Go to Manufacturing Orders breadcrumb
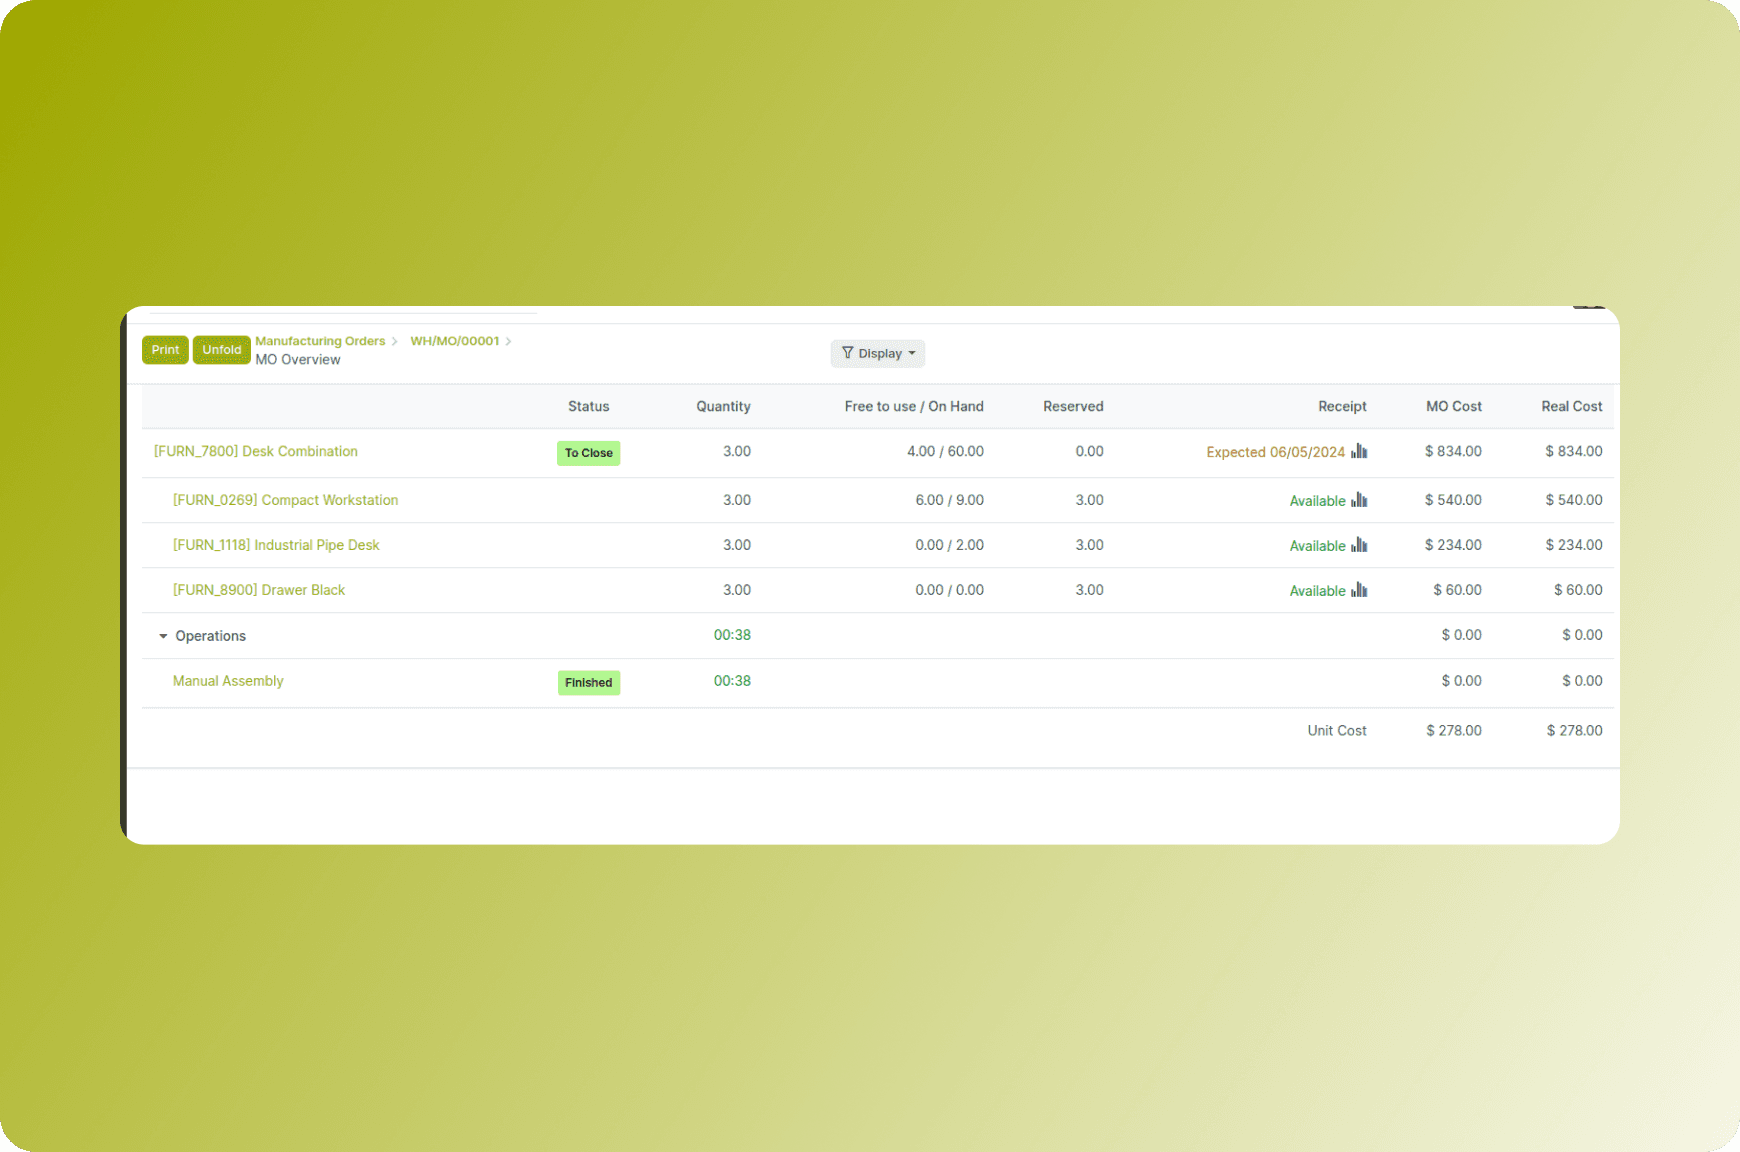1740x1152 pixels. (320, 341)
